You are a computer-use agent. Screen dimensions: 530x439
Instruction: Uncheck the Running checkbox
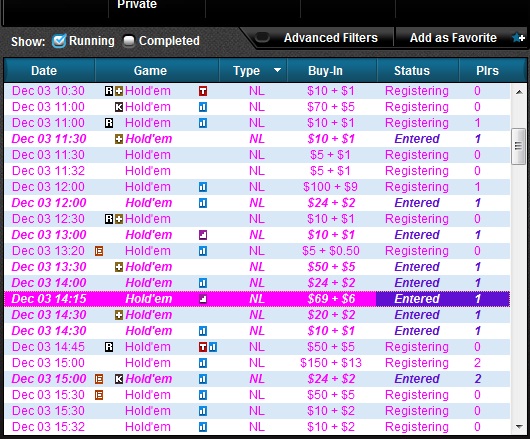coord(59,41)
